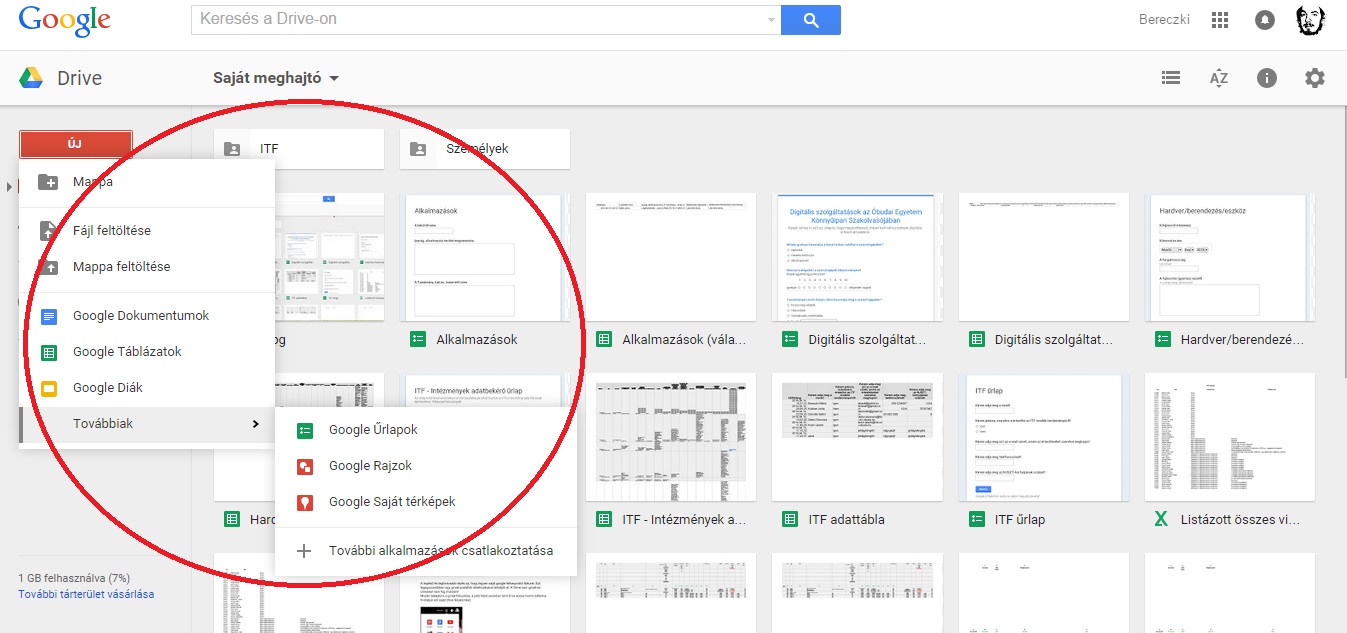Open the Személyek folder

[x=484, y=149]
